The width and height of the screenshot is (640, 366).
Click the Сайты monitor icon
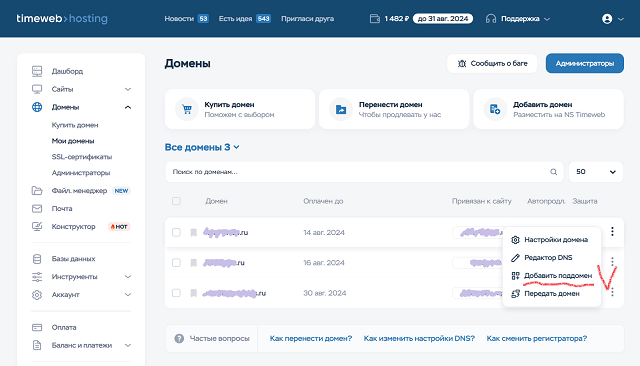(37, 89)
